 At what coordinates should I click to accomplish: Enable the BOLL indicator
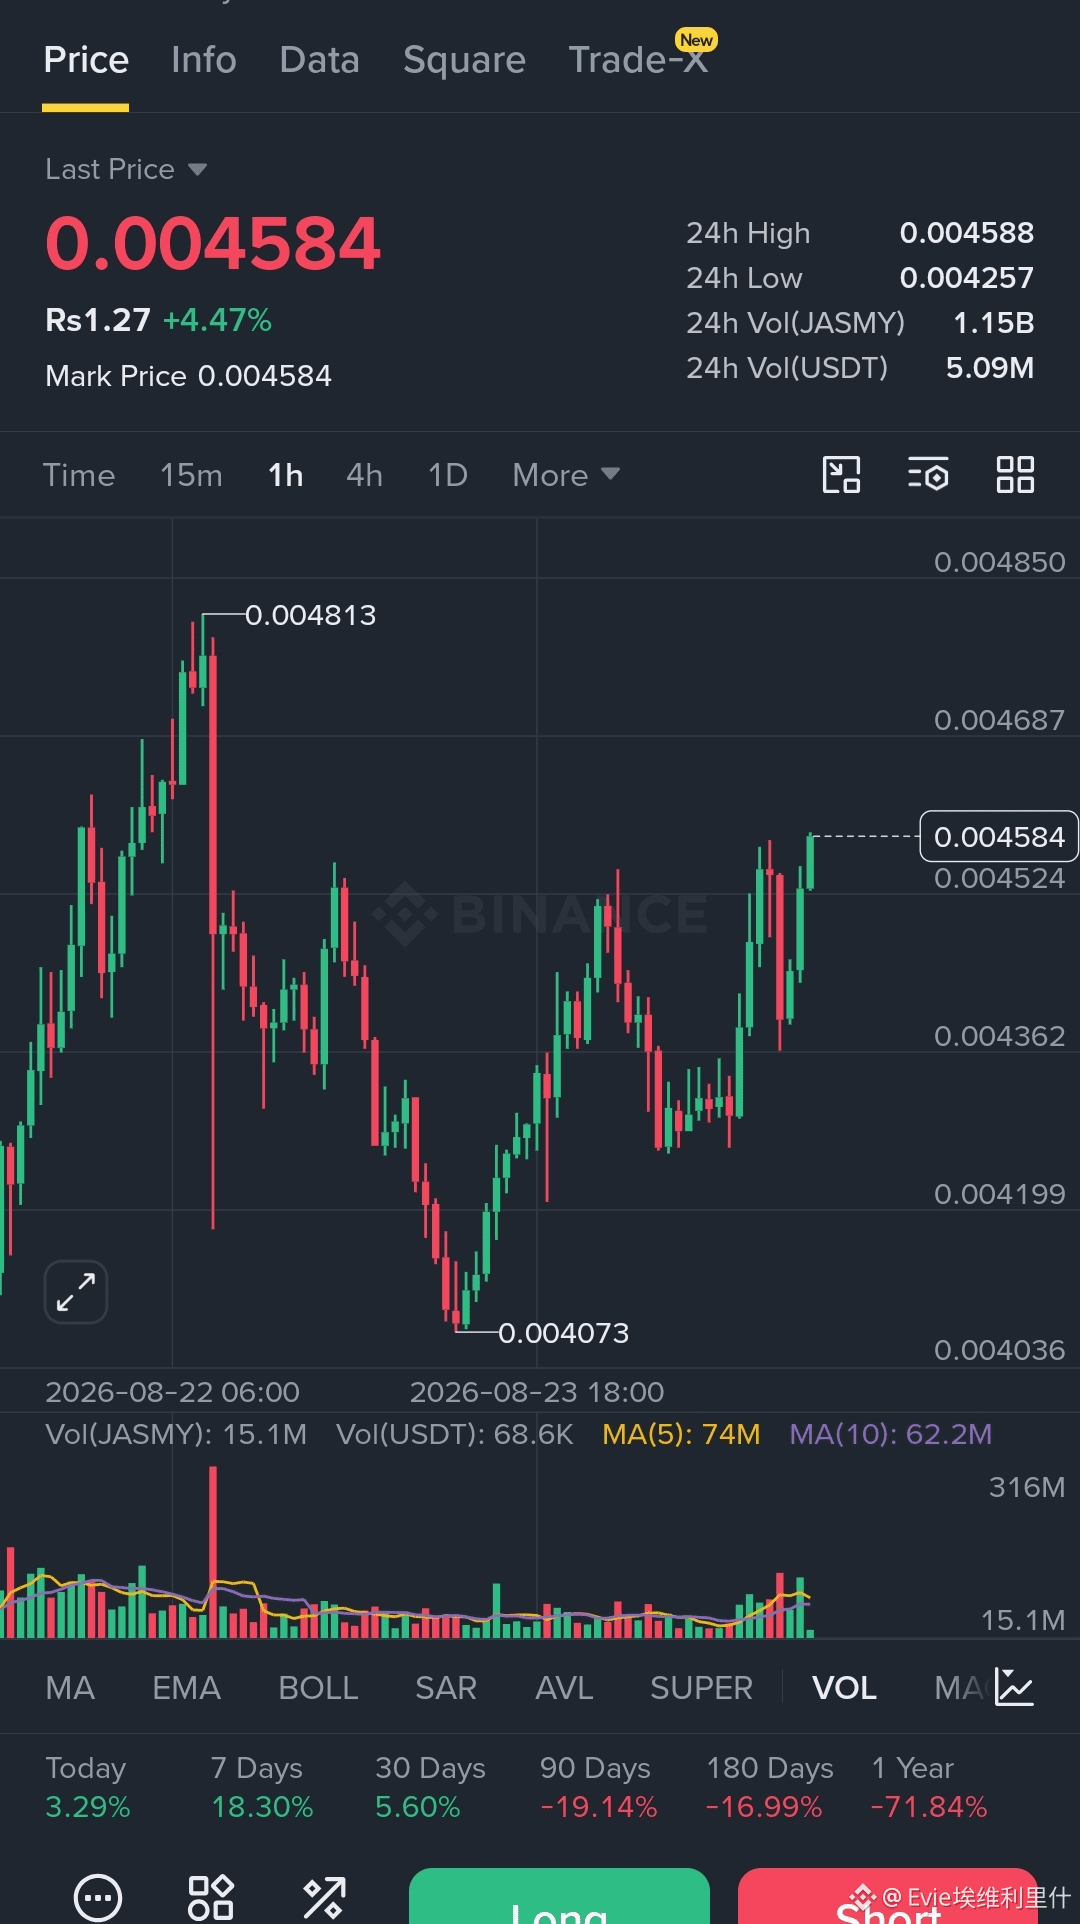tap(318, 1688)
